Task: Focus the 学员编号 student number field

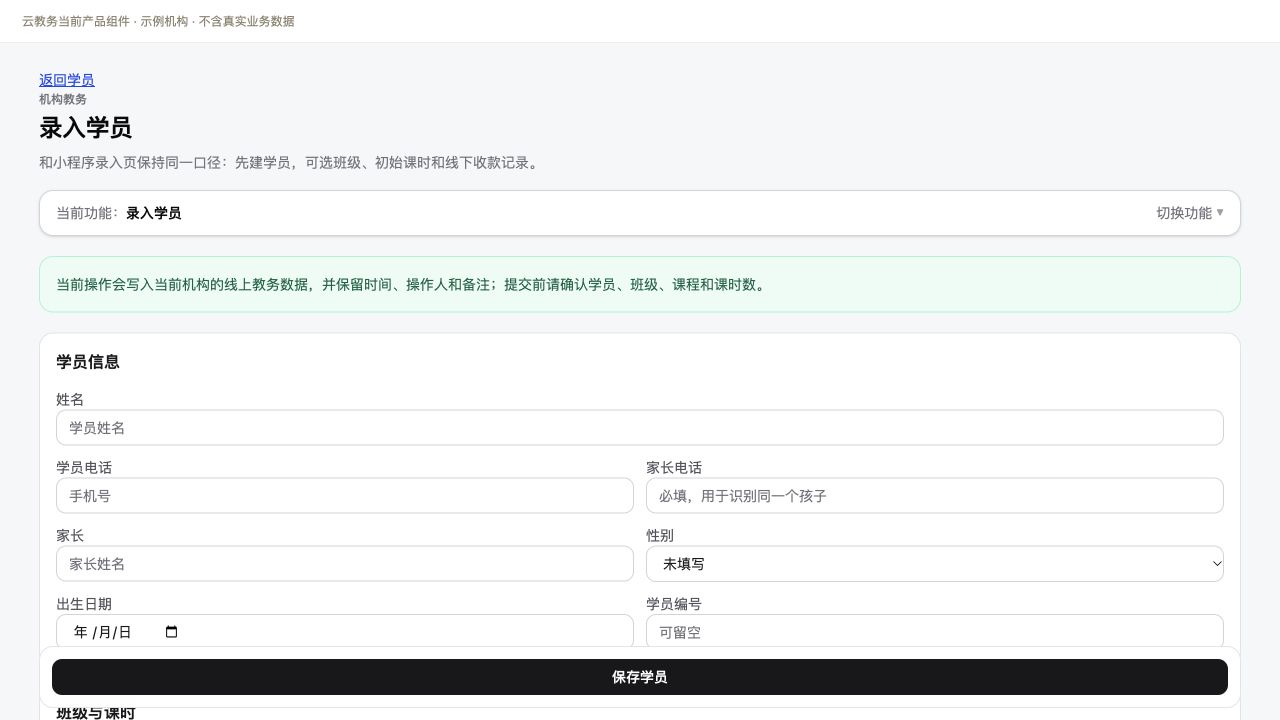Action: click(935, 632)
